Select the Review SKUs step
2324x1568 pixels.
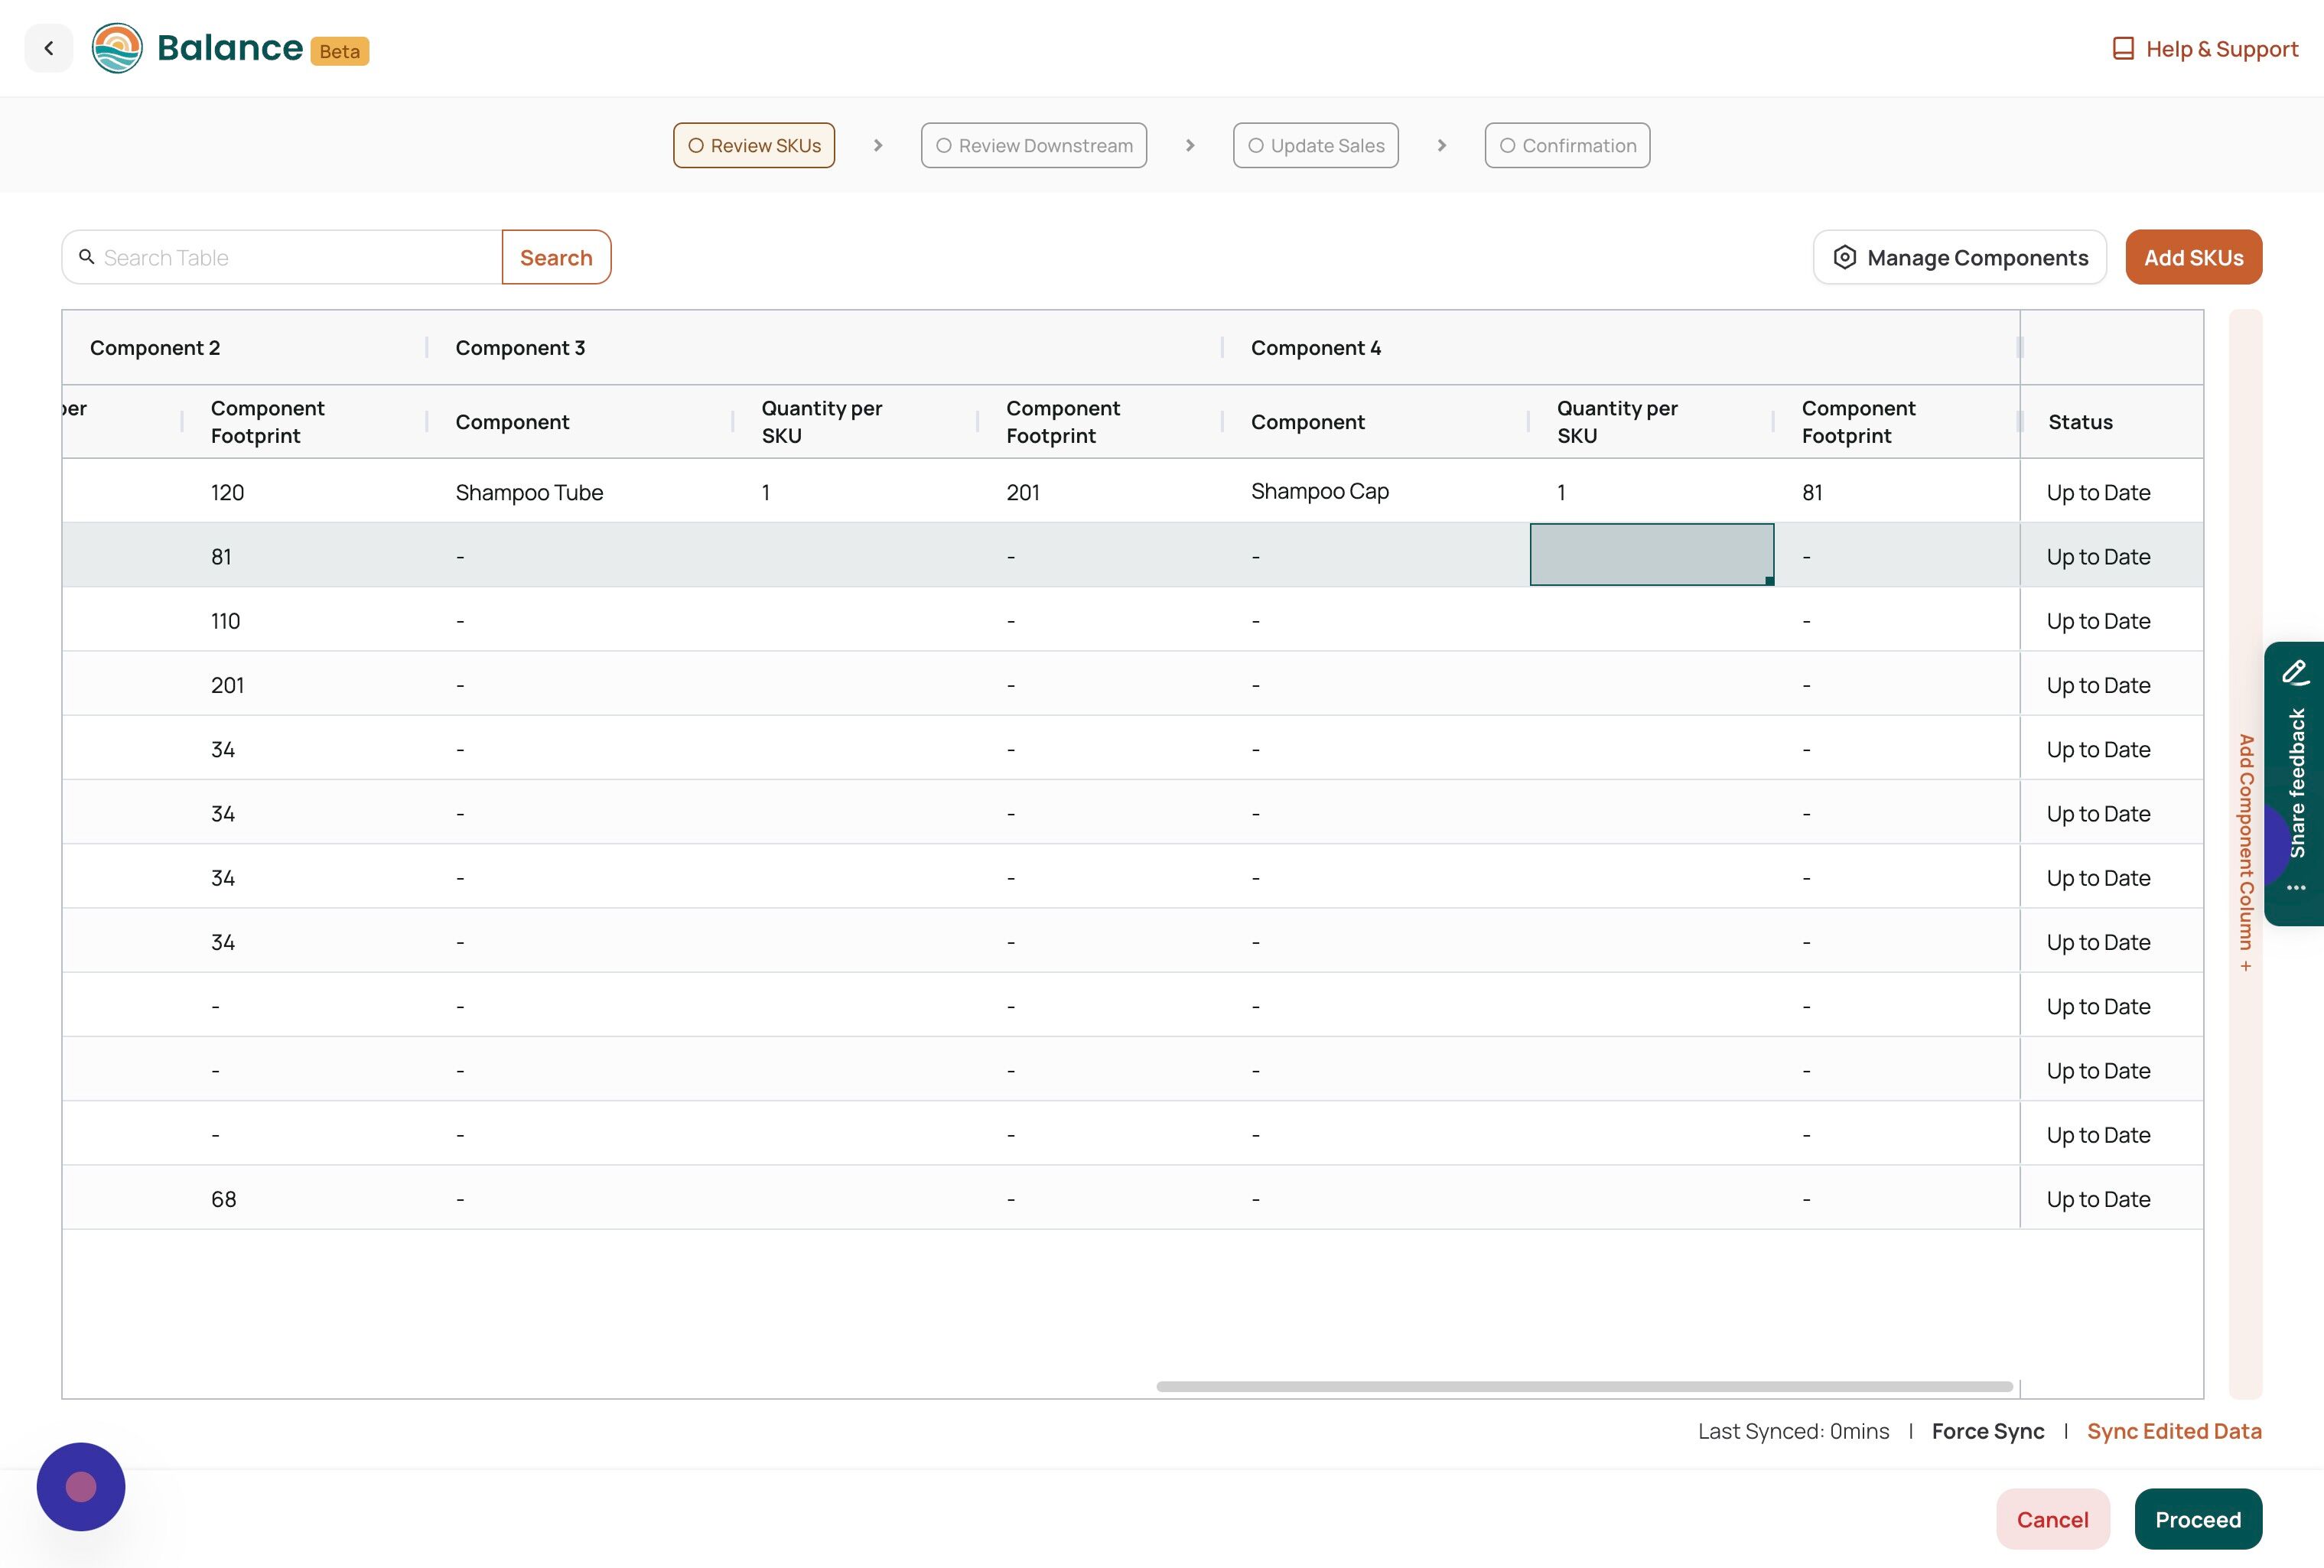754,145
